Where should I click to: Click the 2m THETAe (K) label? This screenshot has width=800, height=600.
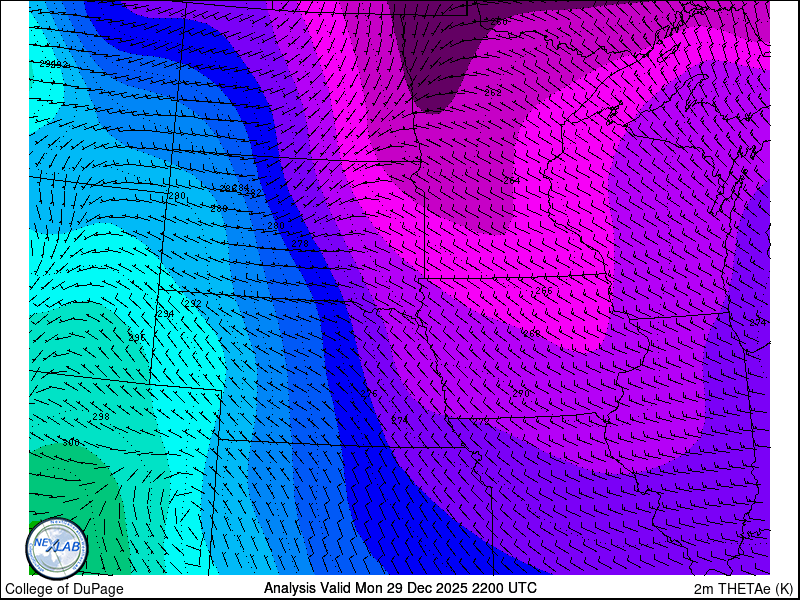(x=743, y=589)
